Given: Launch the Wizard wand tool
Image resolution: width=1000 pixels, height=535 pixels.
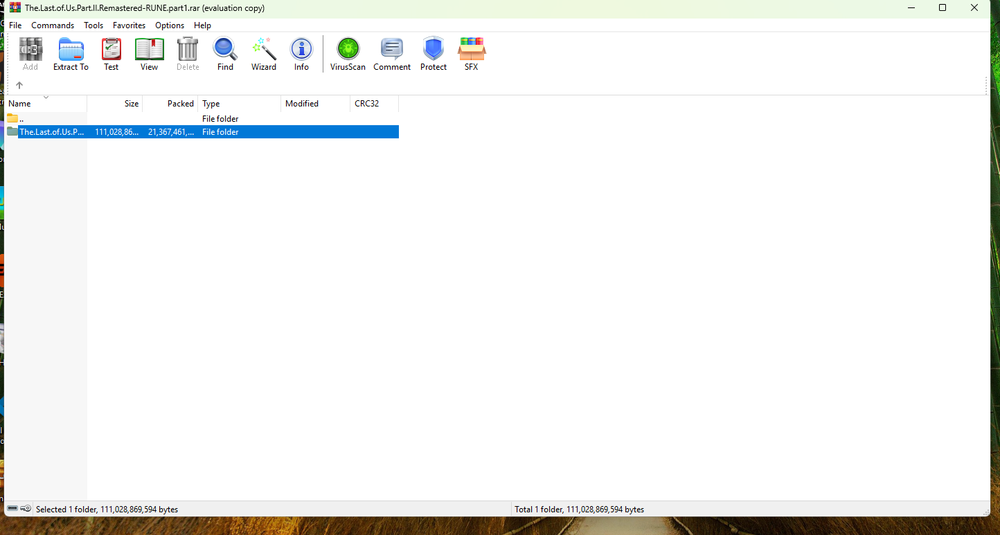Looking at the screenshot, I should pyautogui.click(x=263, y=54).
